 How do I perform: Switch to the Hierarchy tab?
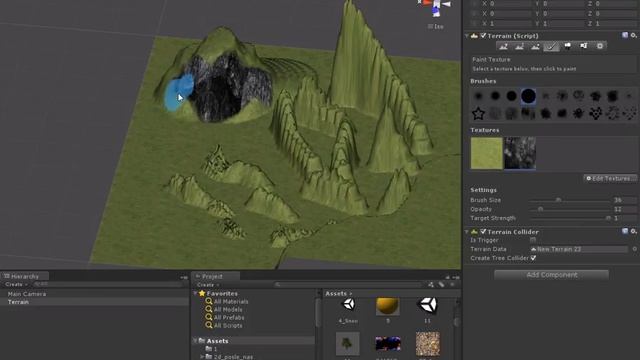click(24, 276)
